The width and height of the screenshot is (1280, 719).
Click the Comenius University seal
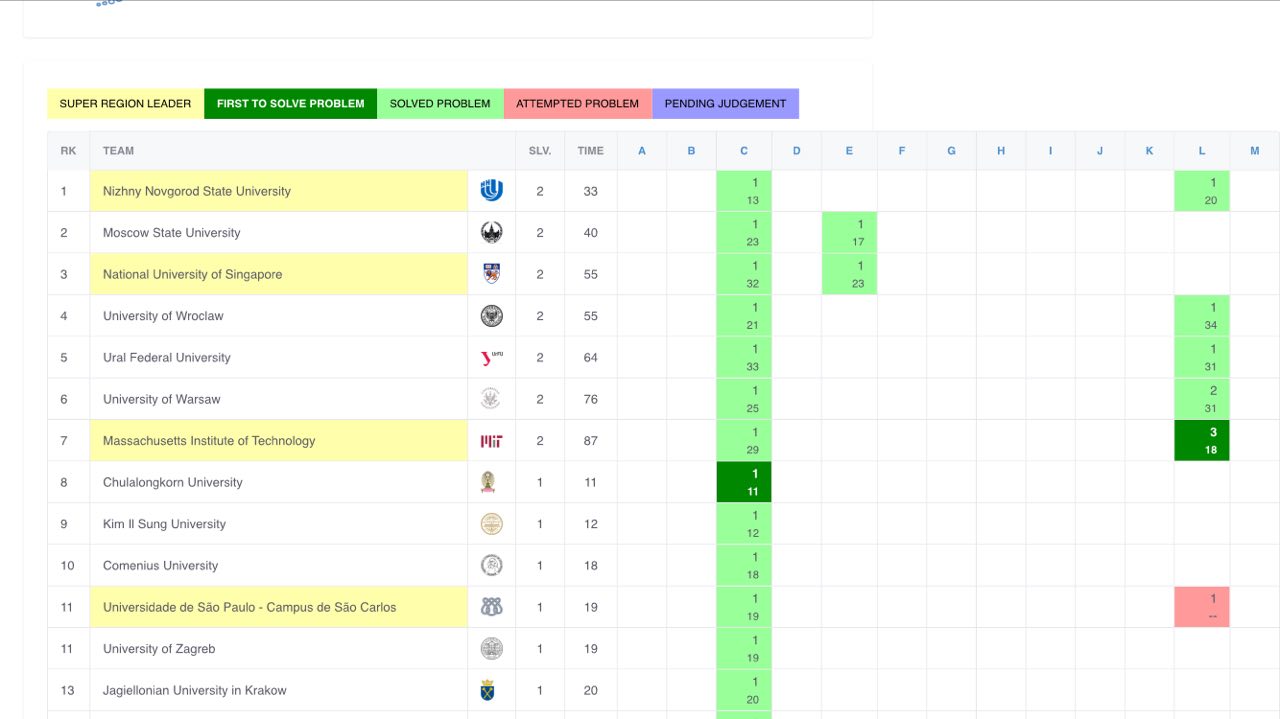(491, 565)
